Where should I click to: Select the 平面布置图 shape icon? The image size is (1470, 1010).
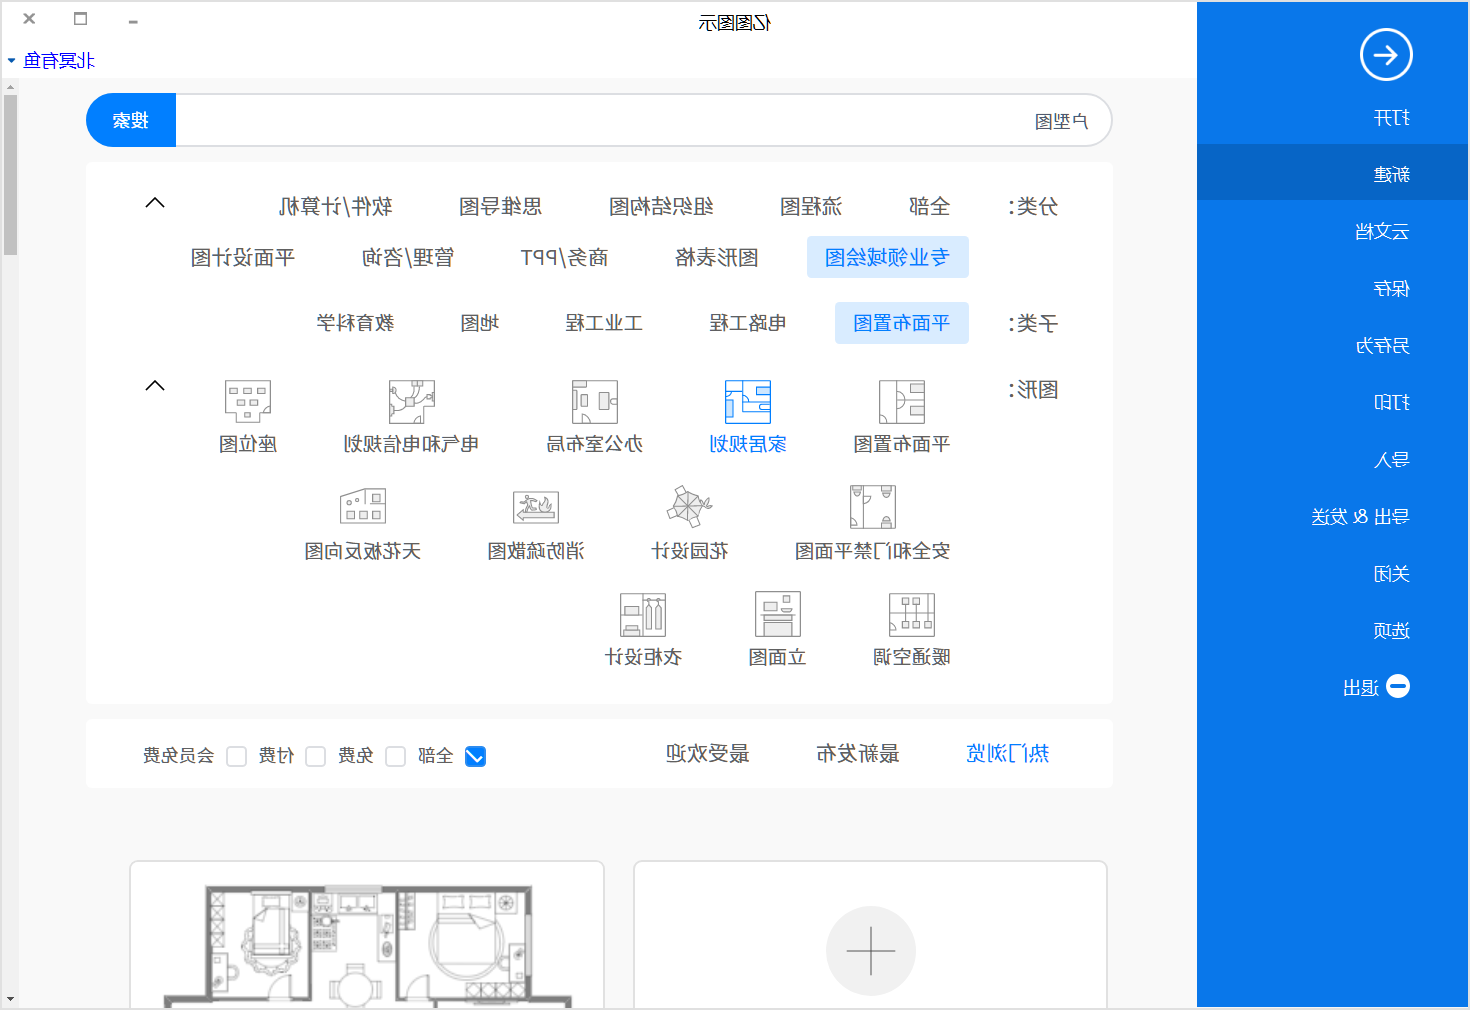tap(902, 402)
